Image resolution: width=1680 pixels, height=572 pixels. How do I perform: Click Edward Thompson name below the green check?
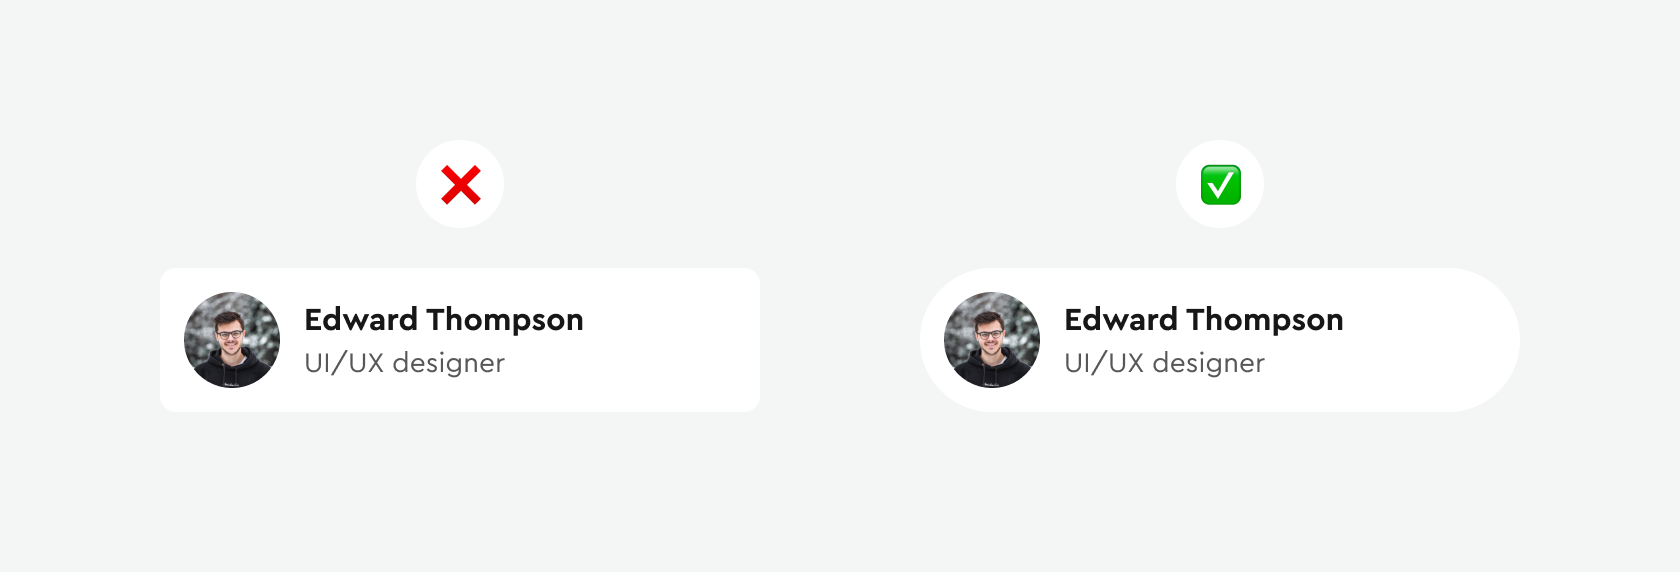pos(1204,320)
